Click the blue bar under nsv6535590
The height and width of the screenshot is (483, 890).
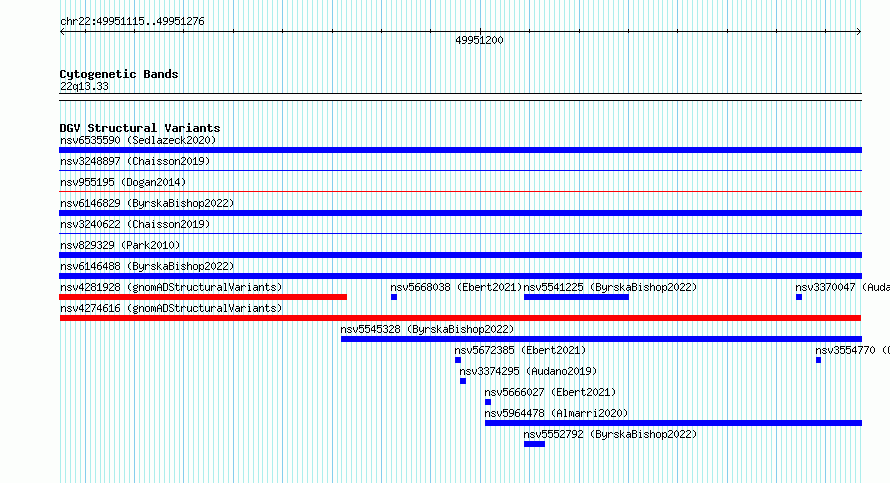tap(460, 150)
